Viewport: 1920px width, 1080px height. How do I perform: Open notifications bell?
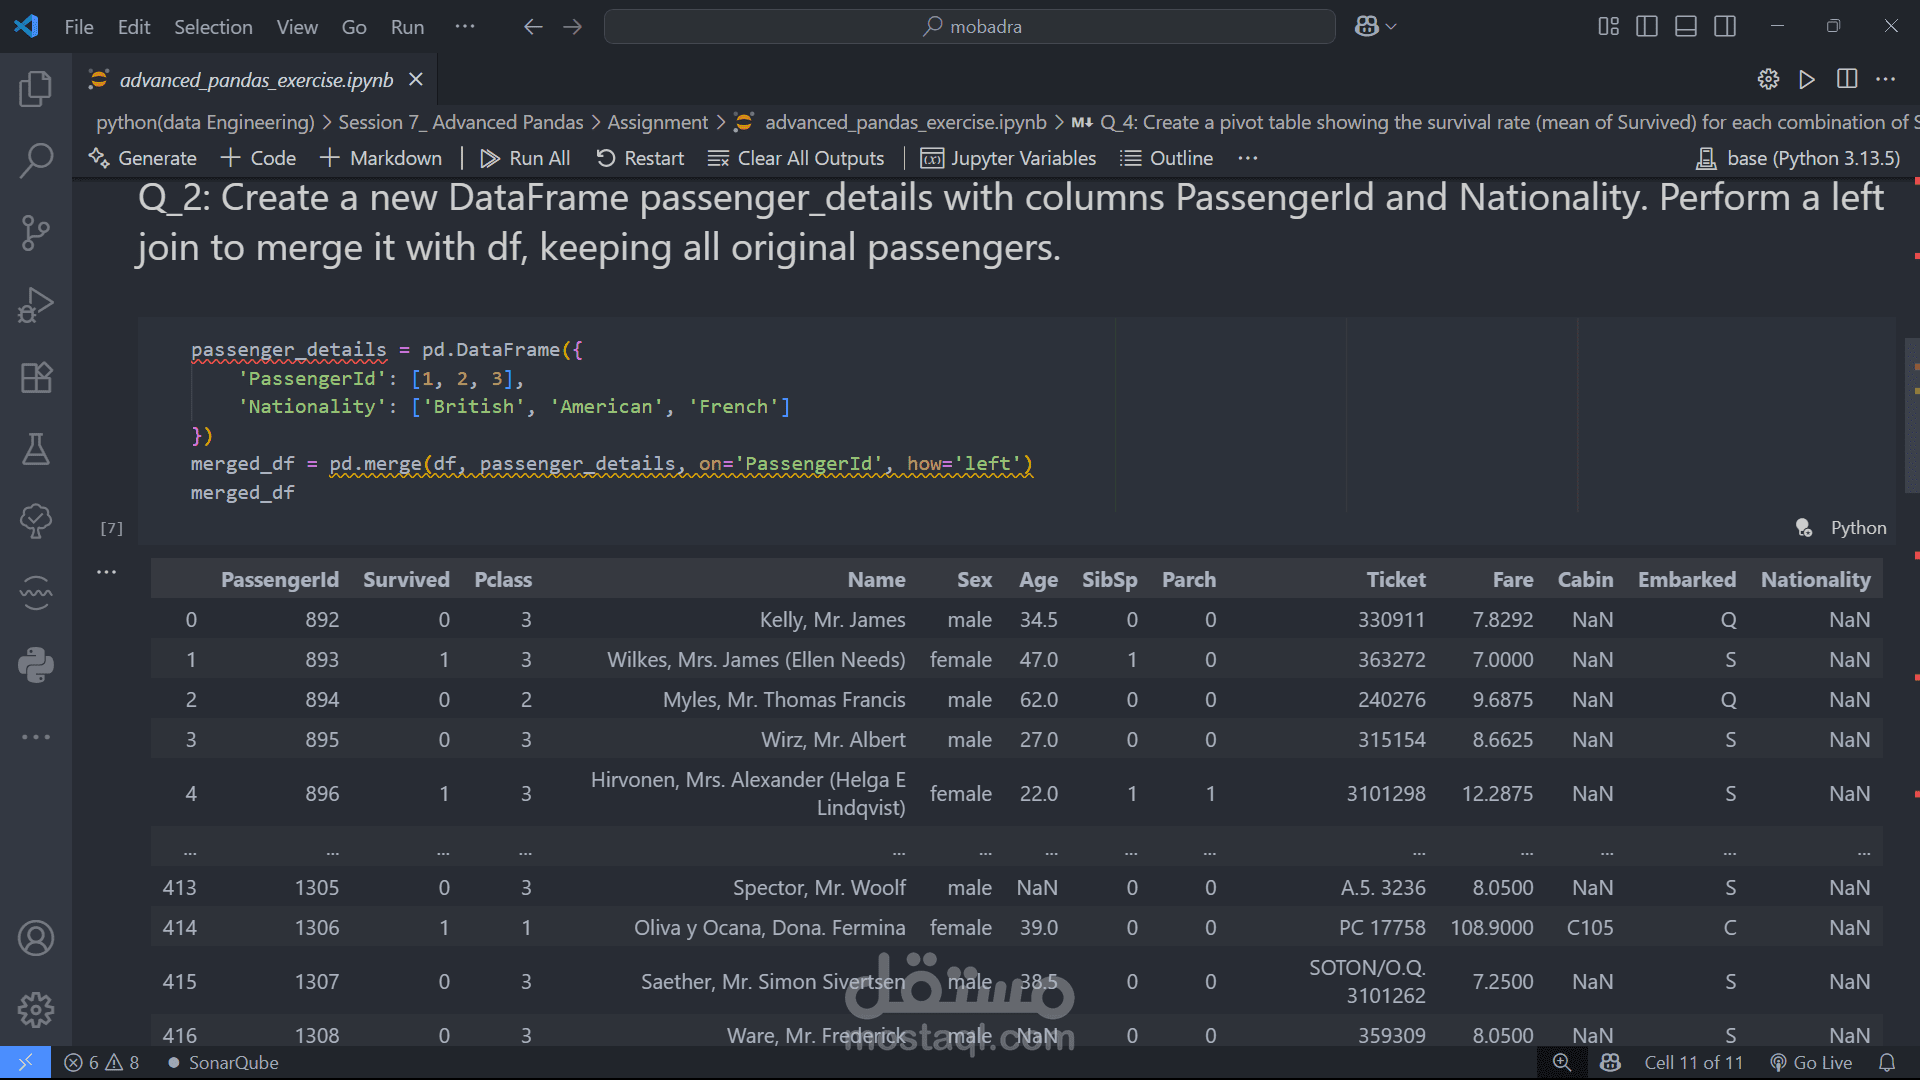pos(1887,1062)
